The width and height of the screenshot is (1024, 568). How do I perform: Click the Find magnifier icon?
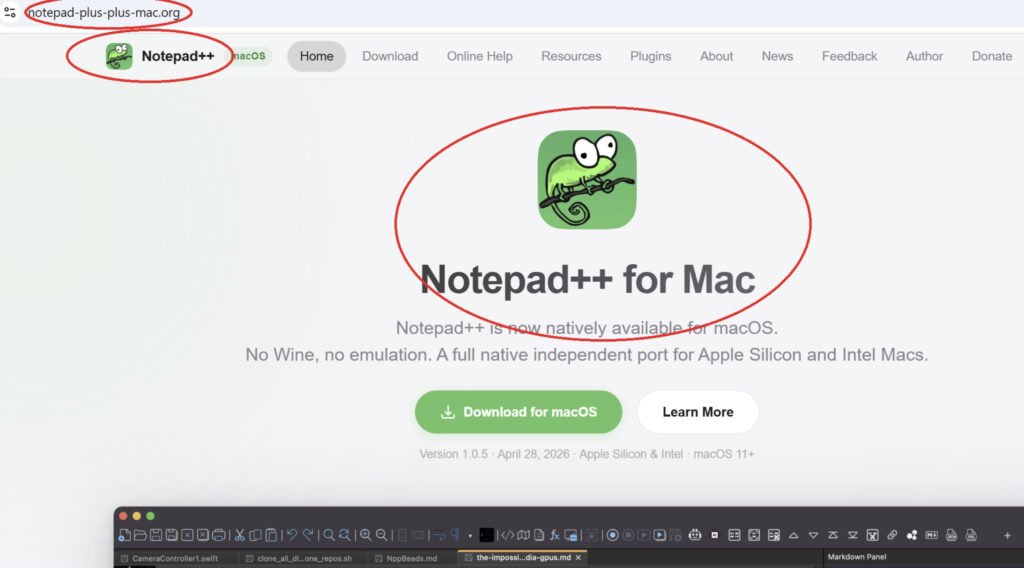coord(328,535)
